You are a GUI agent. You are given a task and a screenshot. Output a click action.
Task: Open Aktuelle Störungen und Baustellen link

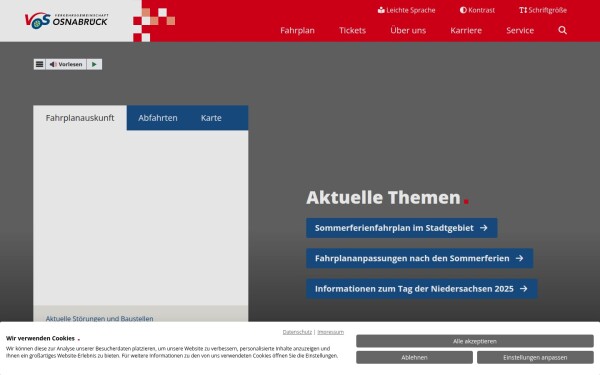pyautogui.click(x=99, y=318)
